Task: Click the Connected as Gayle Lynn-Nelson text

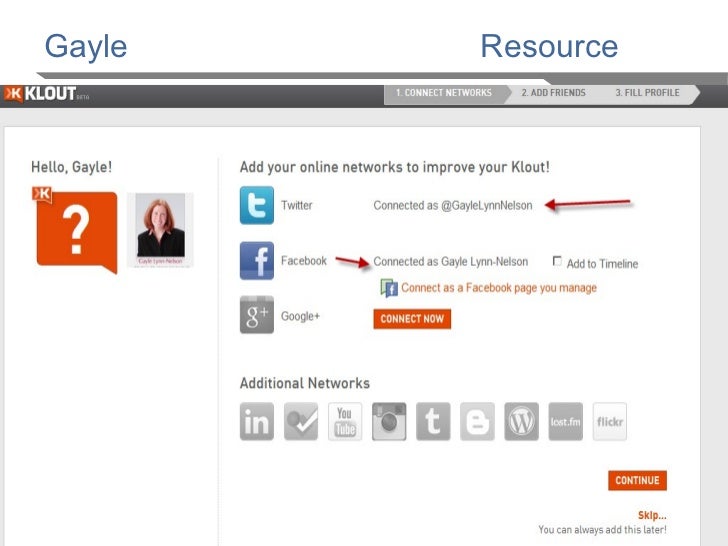Action: pos(450,261)
